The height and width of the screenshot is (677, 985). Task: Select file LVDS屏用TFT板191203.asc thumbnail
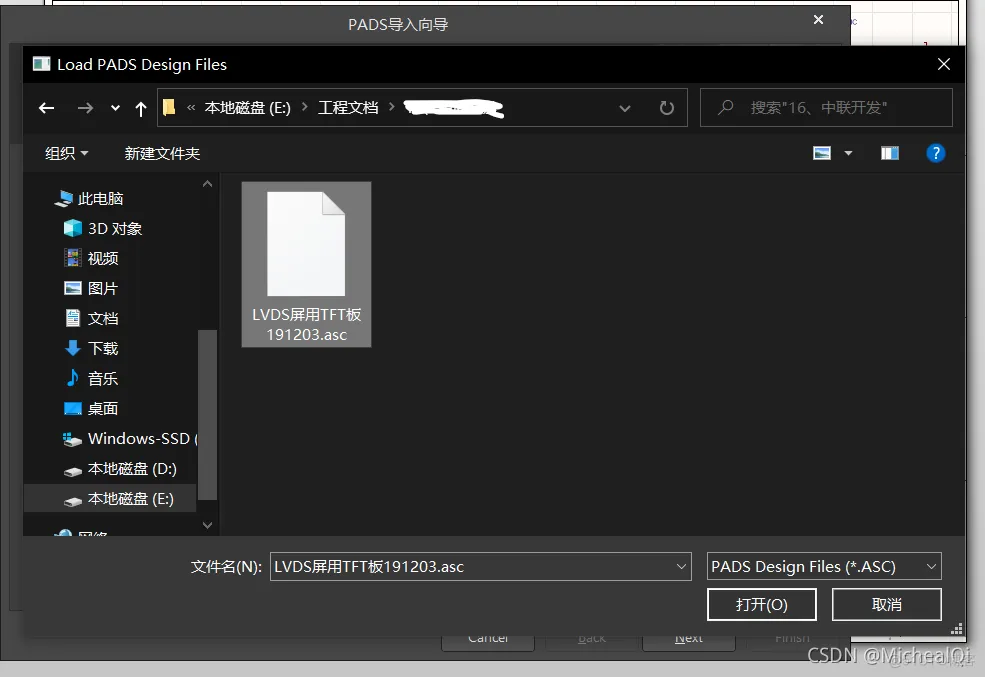point(307,264)
